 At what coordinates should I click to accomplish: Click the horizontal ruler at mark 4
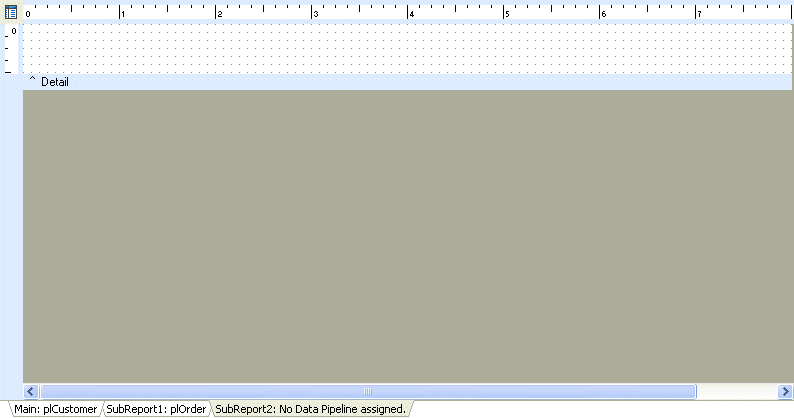click(411, 13)
